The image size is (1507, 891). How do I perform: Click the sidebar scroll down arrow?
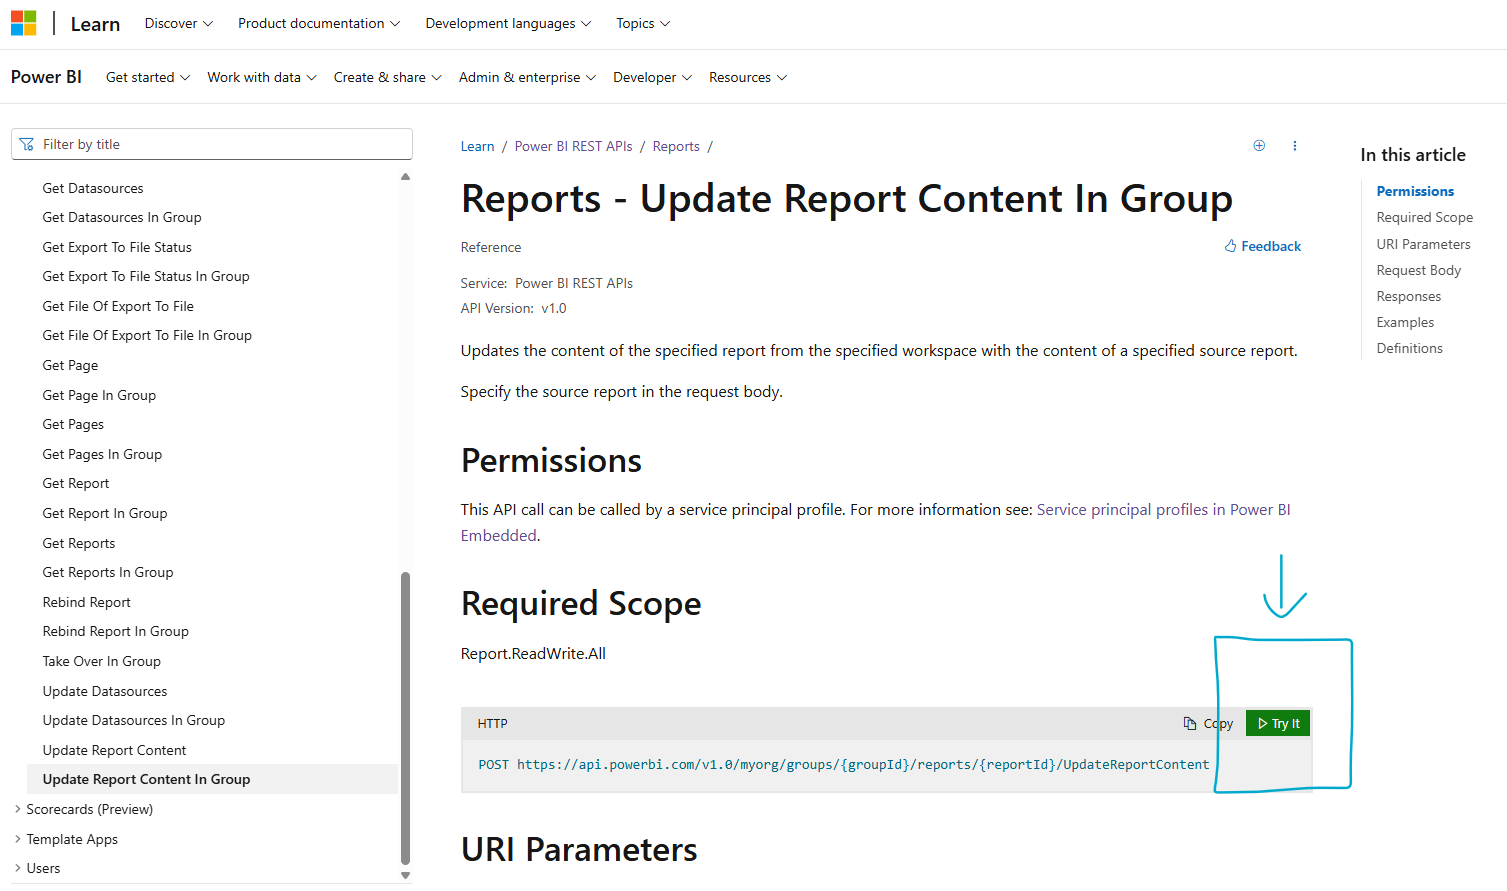(x=405, y=875)
